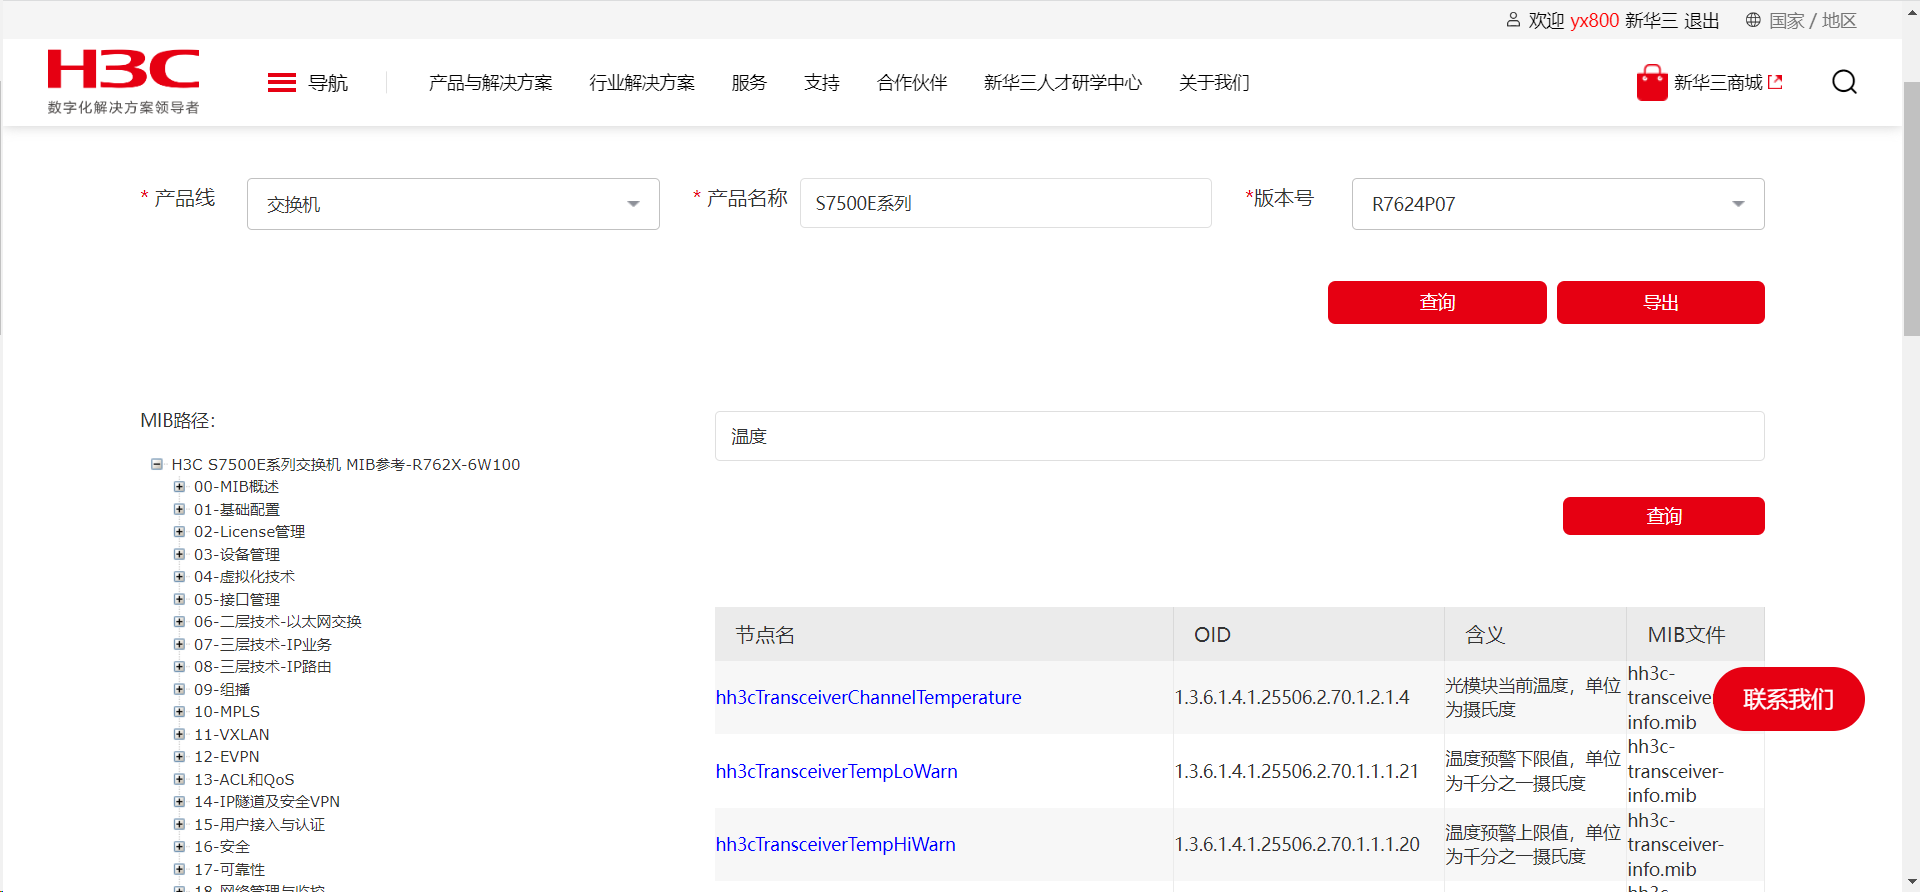Click the H3C logo
Screen dimensions: 1920x892
123,81
